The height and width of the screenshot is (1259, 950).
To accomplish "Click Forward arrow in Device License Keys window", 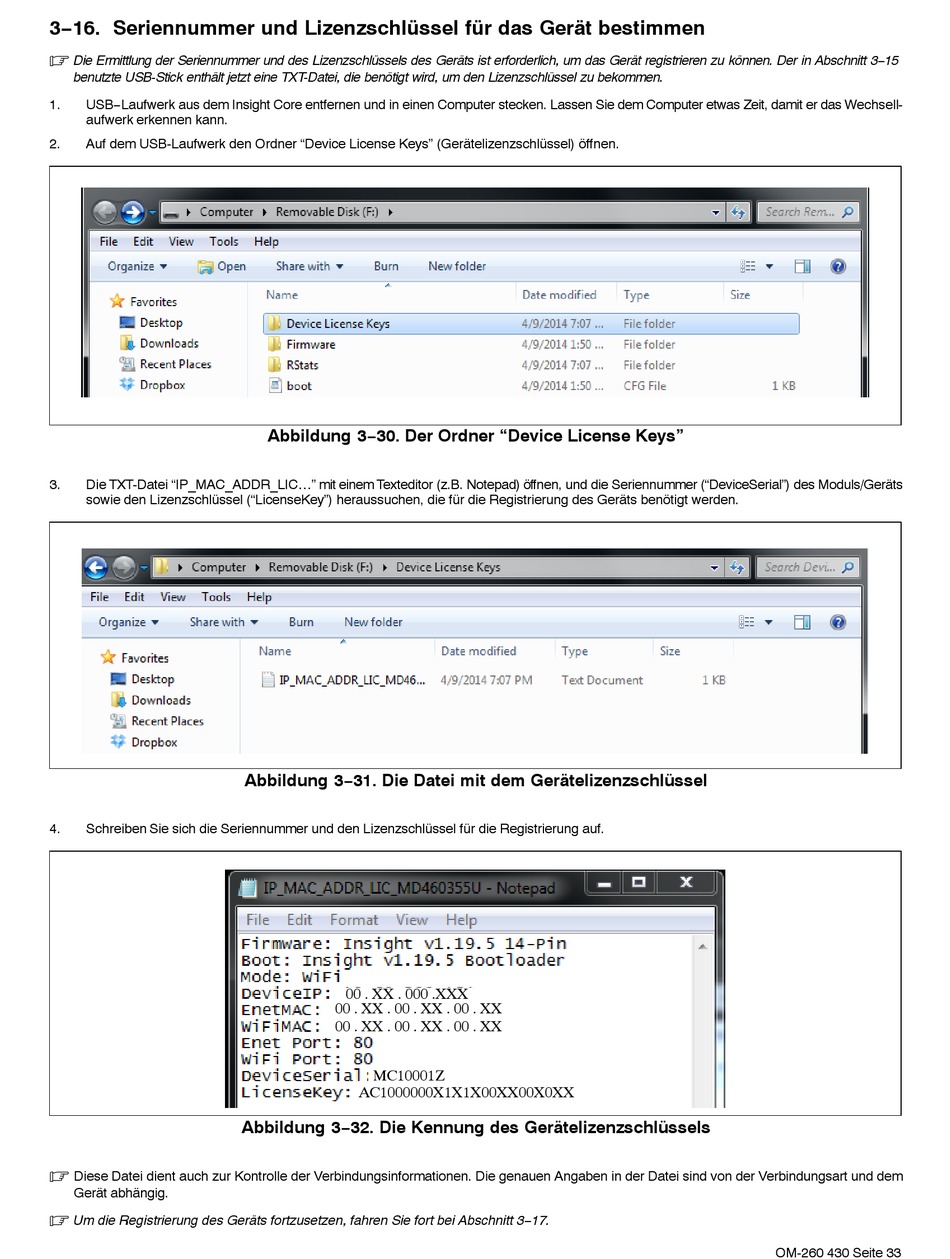I will pyautogui.click(x=123, y=568).
